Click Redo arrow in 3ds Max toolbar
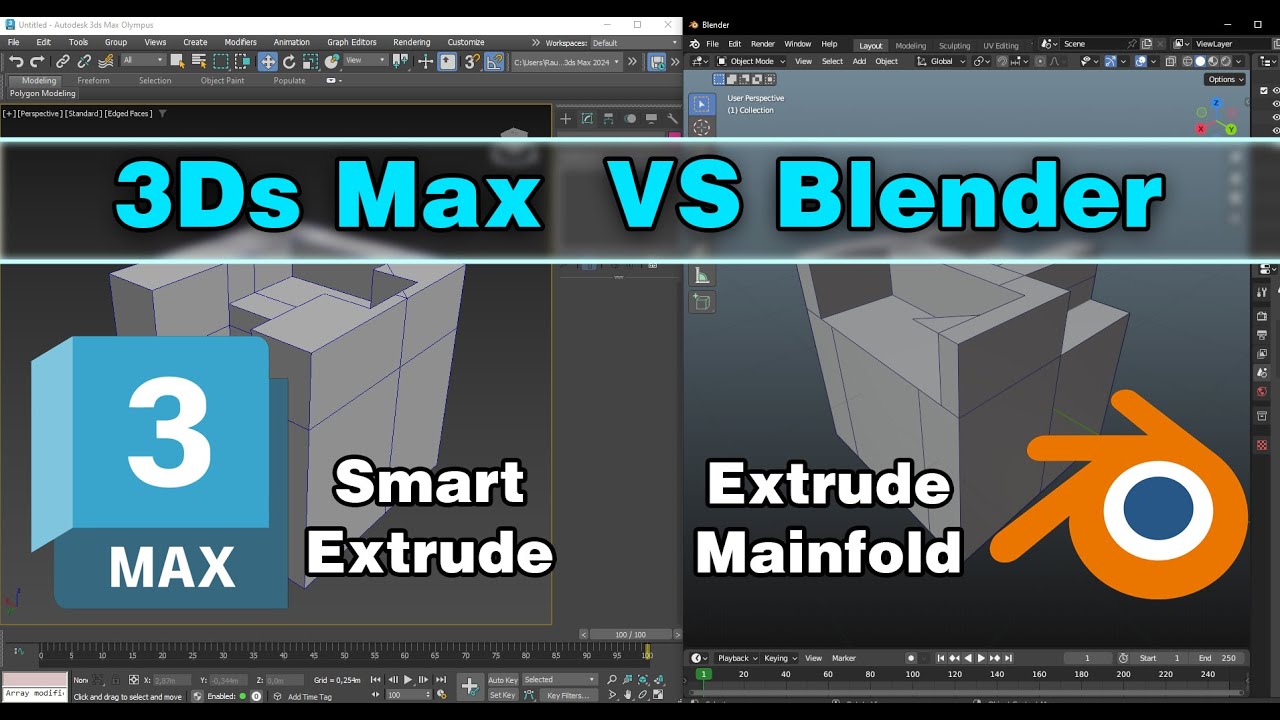 pyautogui.click(x=37, y=62)
